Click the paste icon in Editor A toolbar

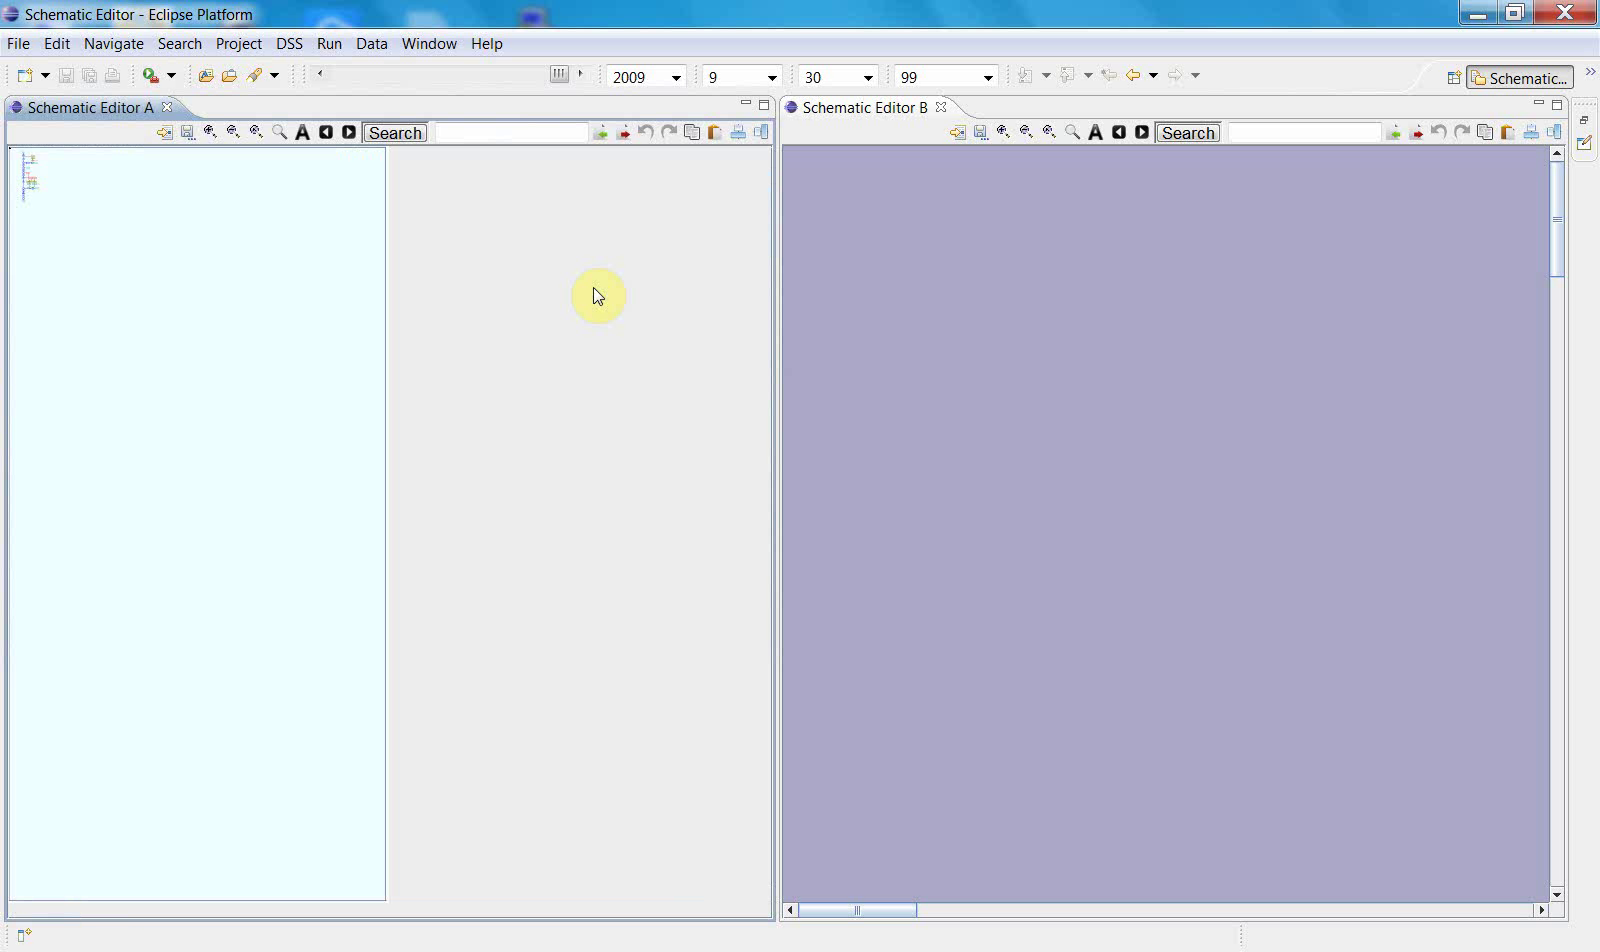pos(715,133)
